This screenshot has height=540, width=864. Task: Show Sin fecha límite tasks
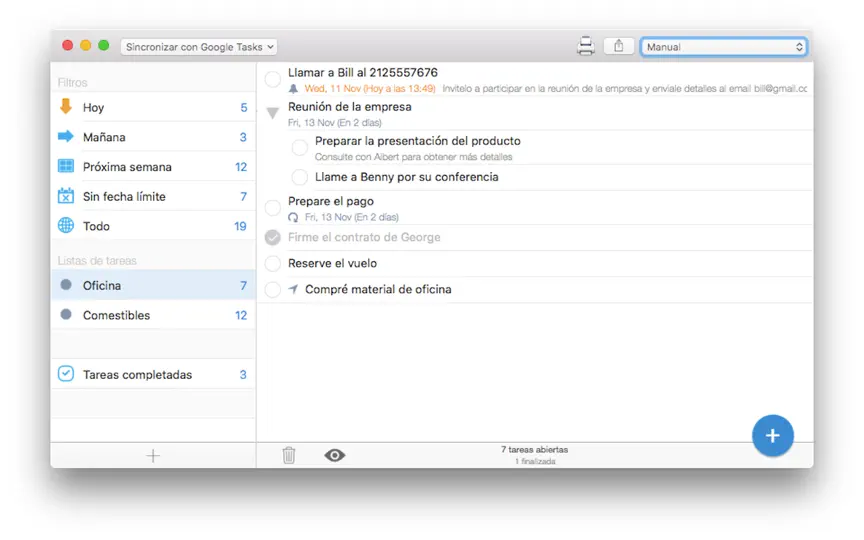coord(153,196)
